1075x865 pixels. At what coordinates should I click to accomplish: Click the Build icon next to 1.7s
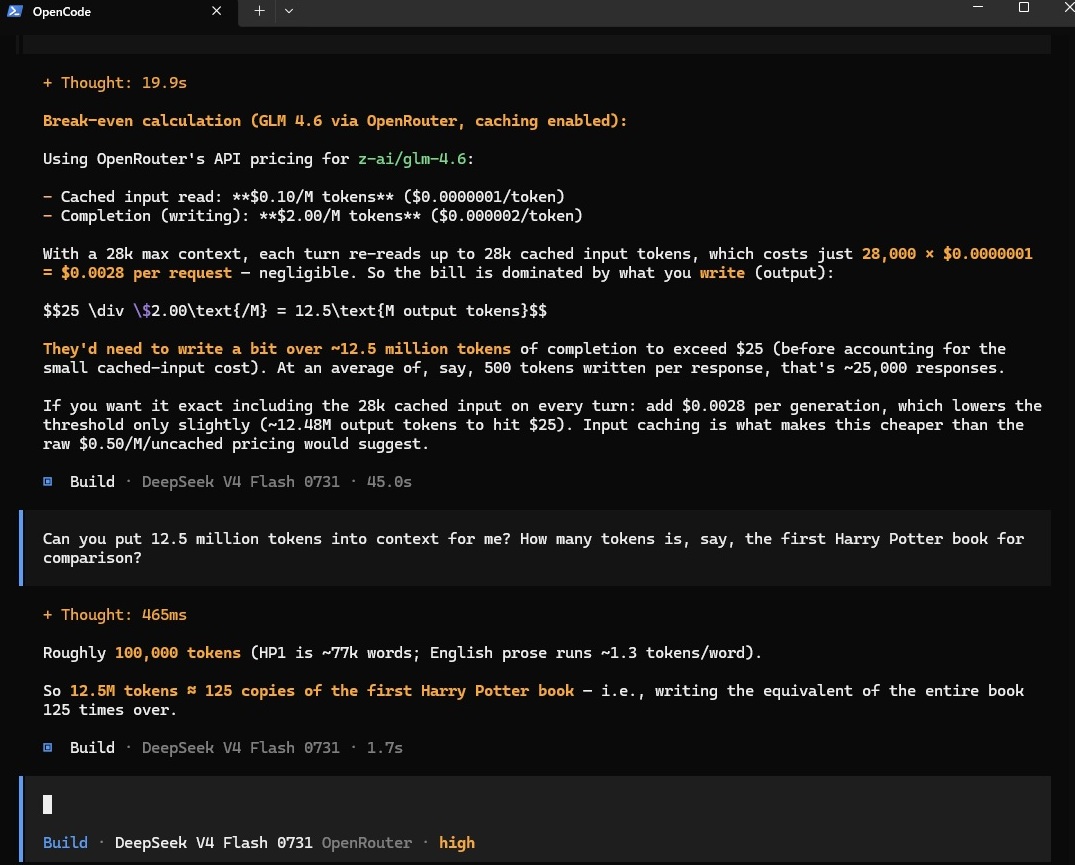[48, 748]
